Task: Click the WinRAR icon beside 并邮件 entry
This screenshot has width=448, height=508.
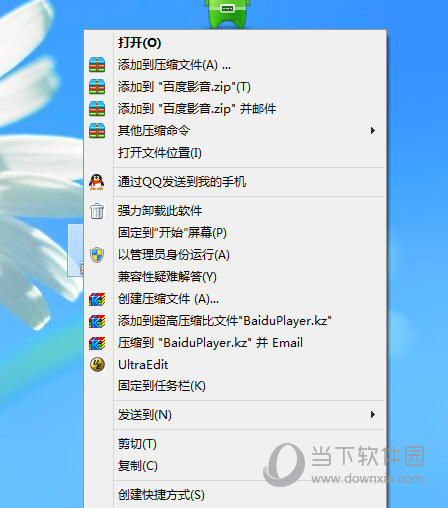Action: tap(97, 109)
